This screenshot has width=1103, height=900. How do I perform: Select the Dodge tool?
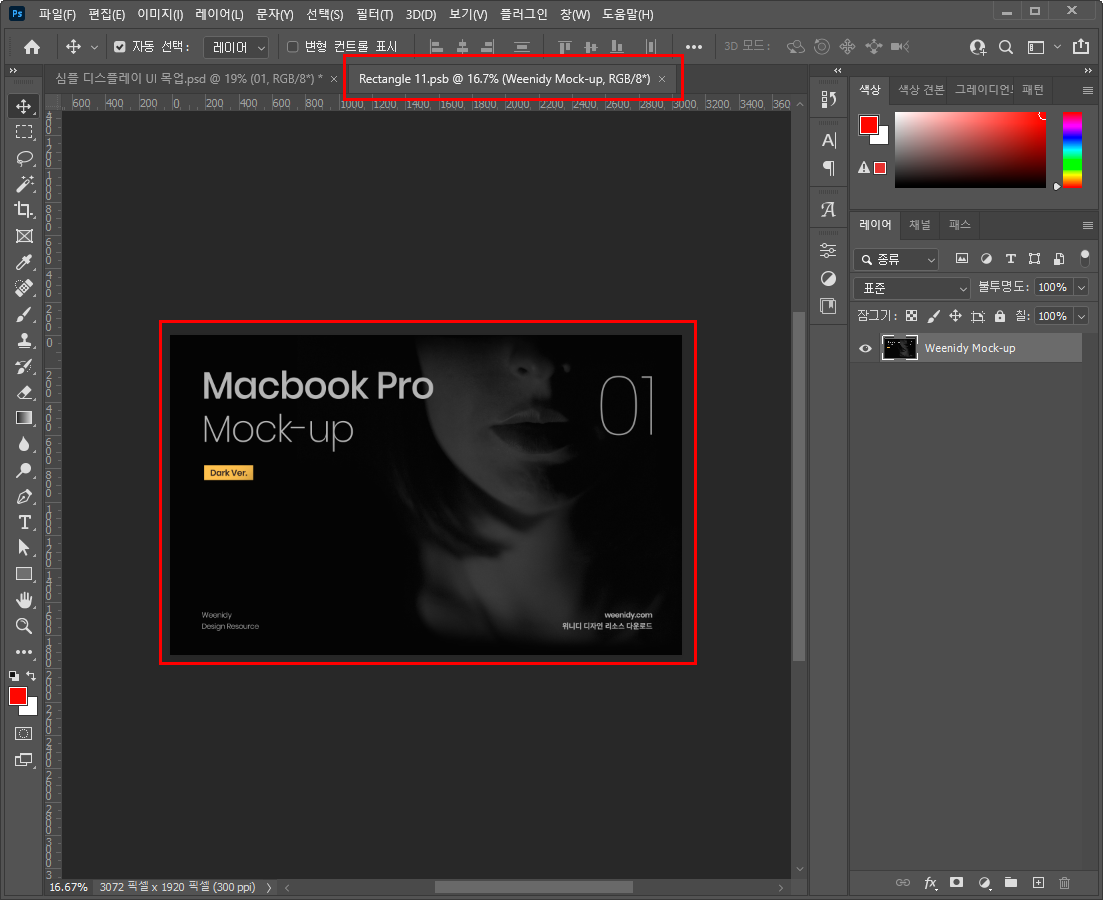click(x=24, y=470)
